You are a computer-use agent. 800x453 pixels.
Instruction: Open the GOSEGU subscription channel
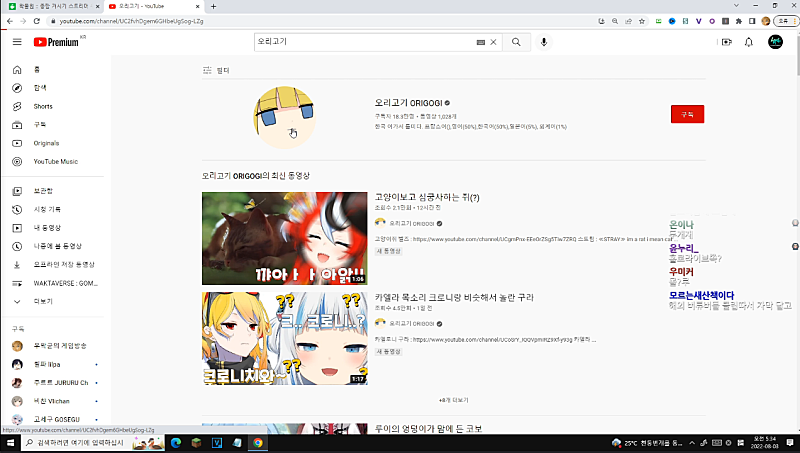click(53, 419)
